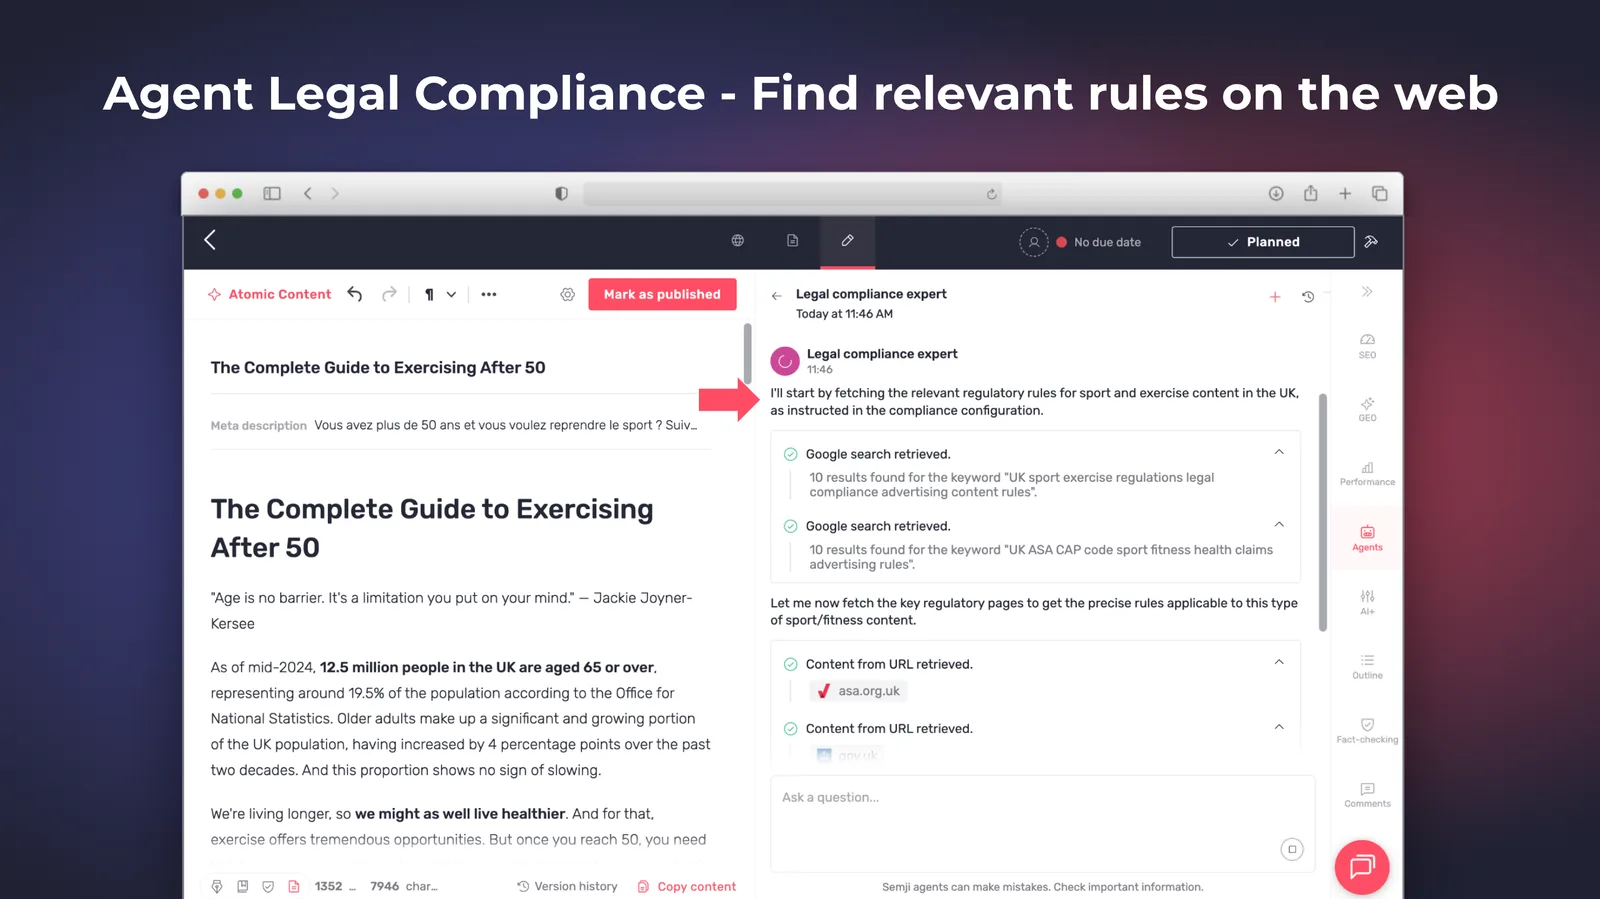
Task: Switch to the document view tab
Action: pyautogui.click(x=793, y=241)
